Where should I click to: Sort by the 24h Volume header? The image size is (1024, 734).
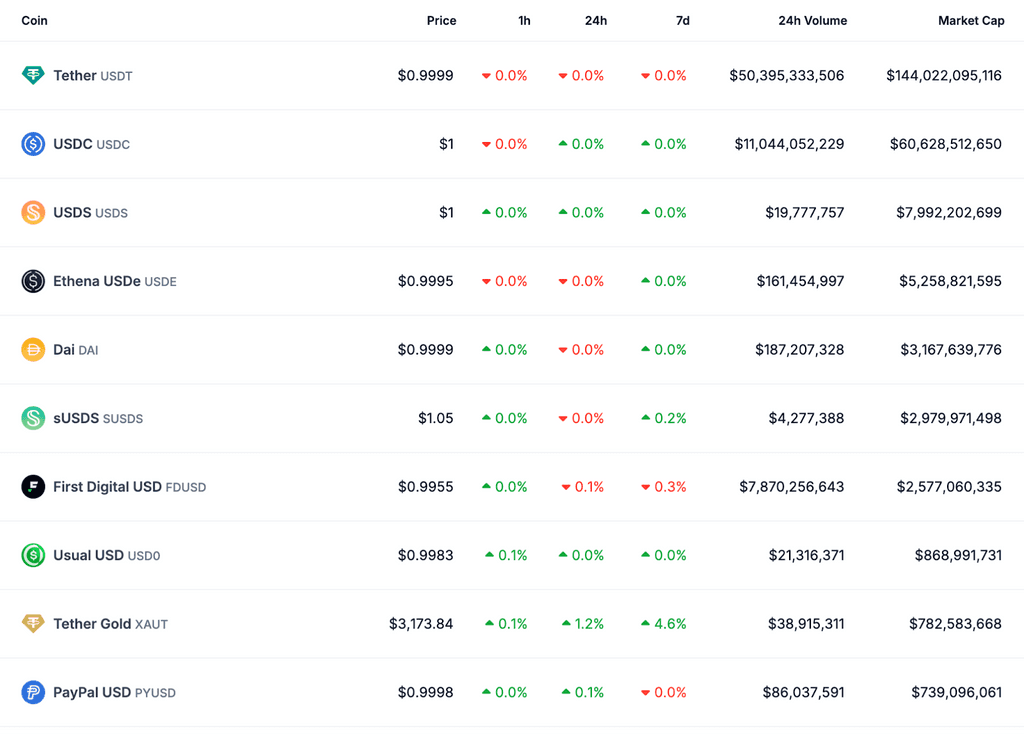812,21
